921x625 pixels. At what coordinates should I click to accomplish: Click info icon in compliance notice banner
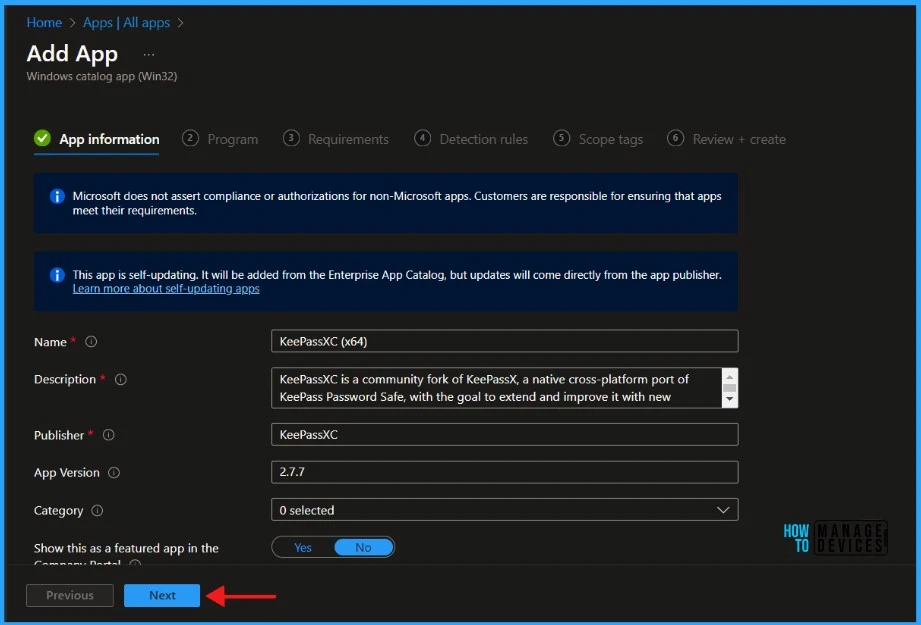[x=57, y=196]
